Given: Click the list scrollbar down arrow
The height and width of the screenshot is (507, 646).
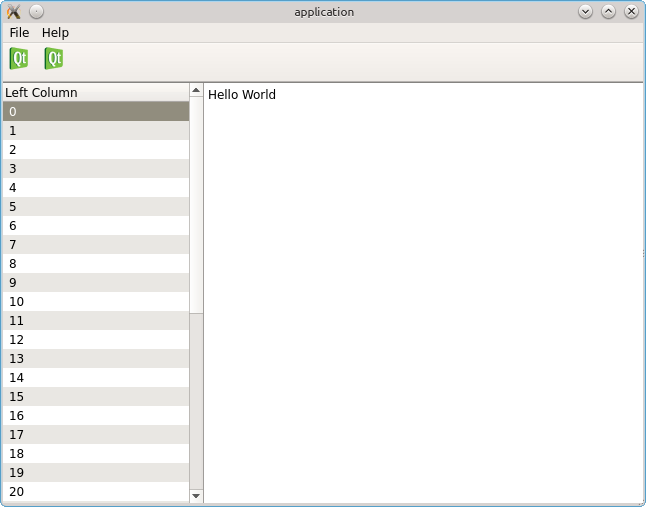Looking at the screenshot, I should point(196,495).
